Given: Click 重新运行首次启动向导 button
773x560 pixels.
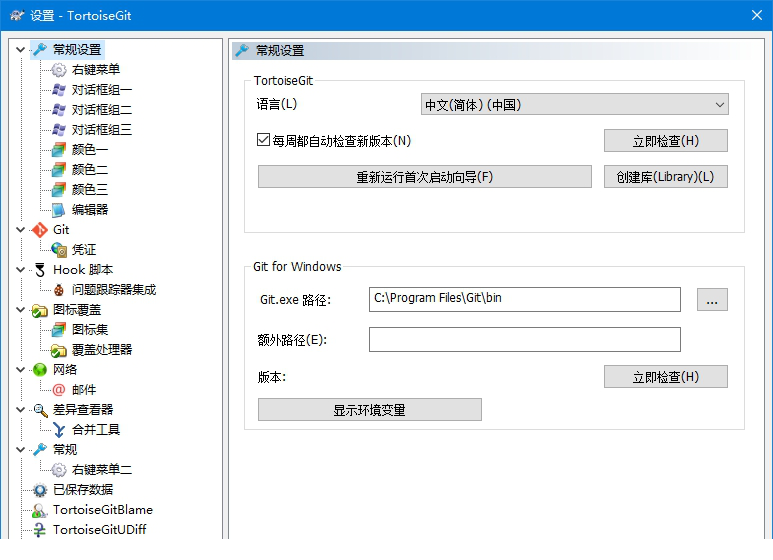Looking at the screenshot, I should pos(424,177).
